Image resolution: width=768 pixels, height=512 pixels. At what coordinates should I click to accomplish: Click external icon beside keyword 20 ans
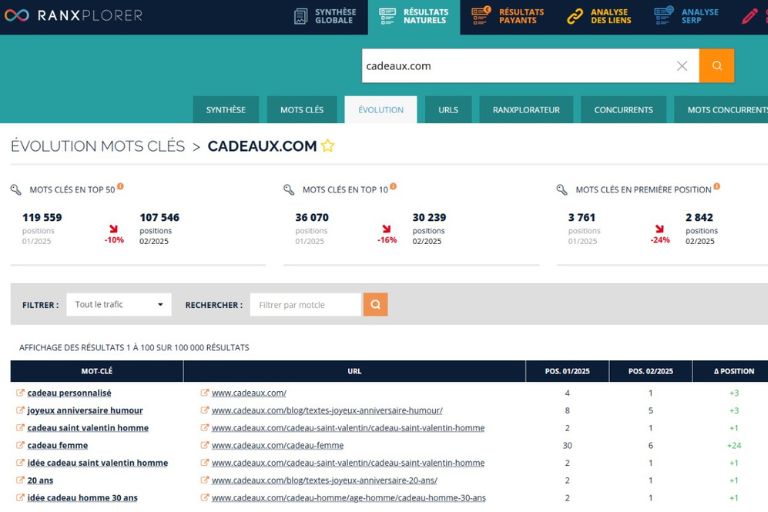(x=20, y=480)
